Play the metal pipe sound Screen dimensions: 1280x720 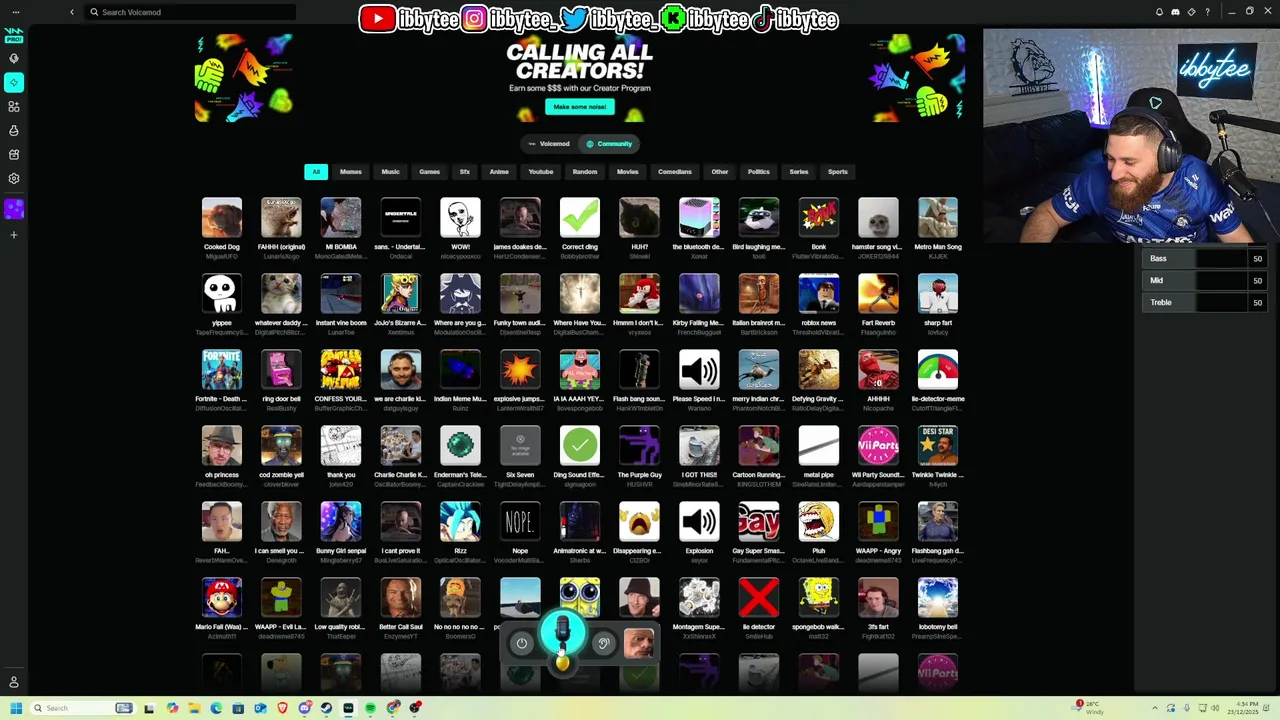coord(819,446)
